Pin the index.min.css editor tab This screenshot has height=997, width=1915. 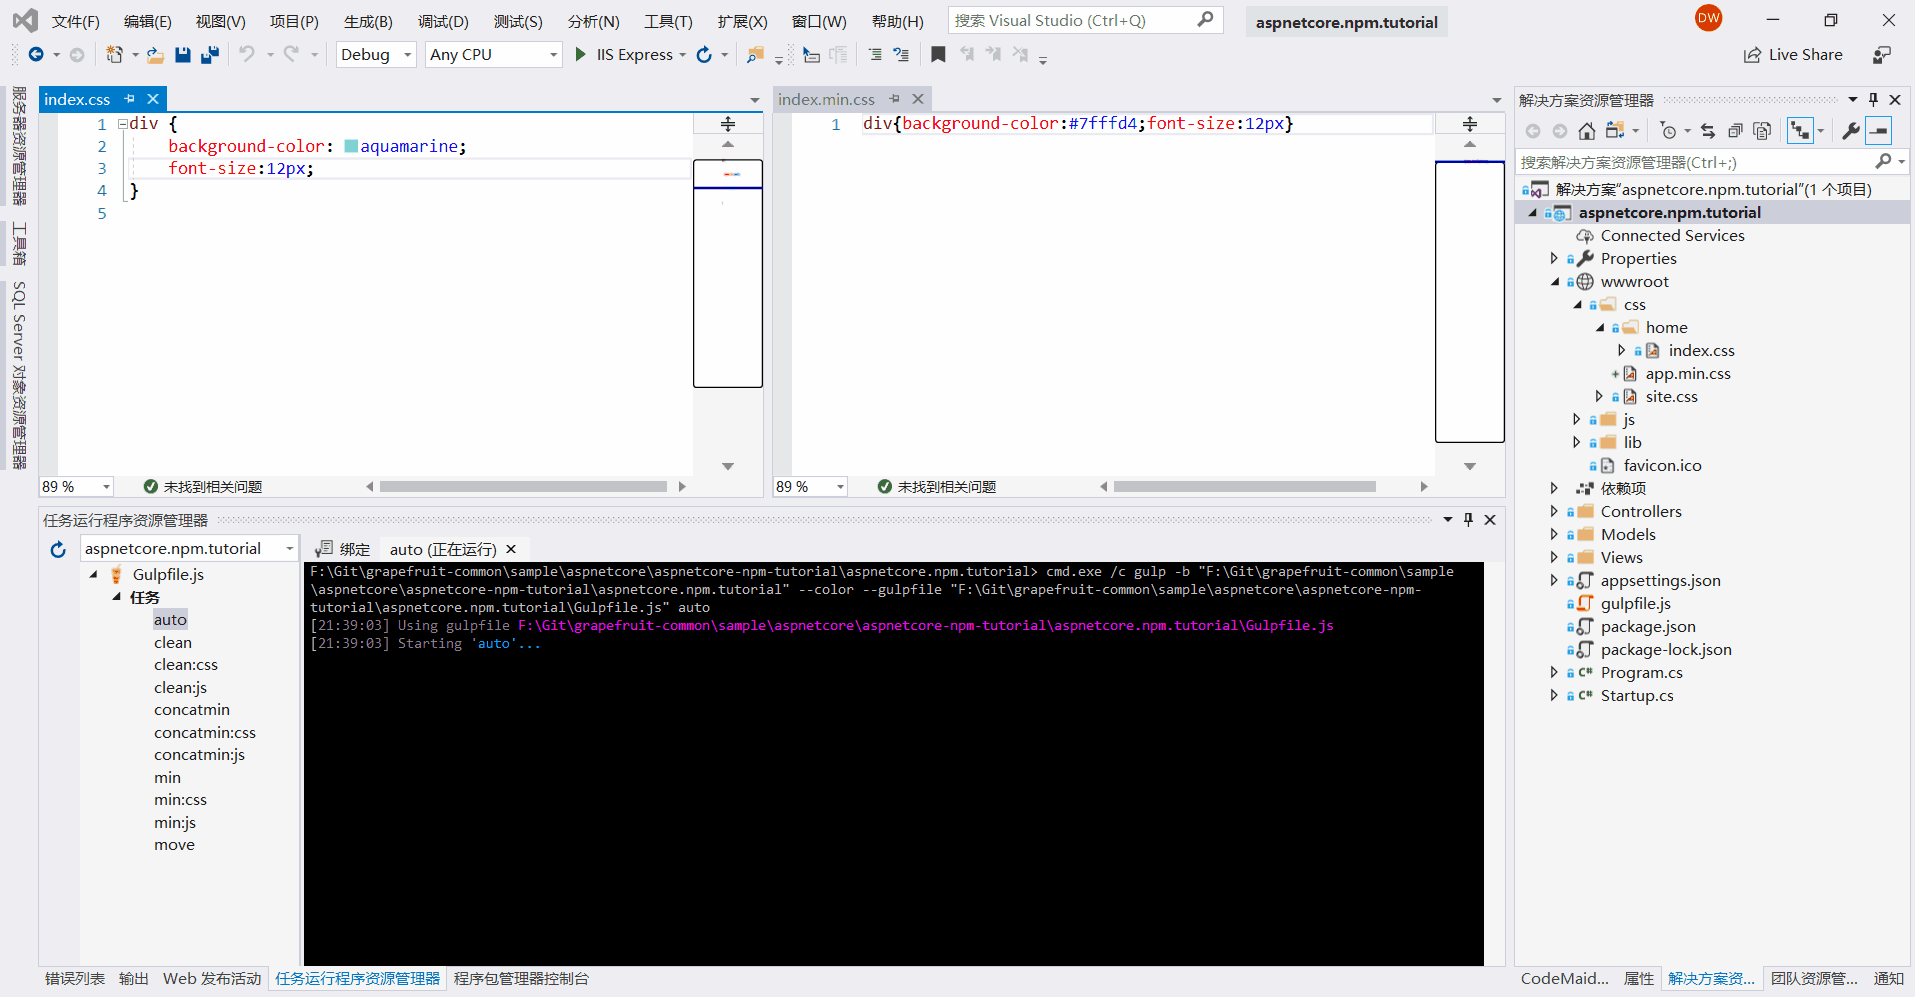click(894, 99)
